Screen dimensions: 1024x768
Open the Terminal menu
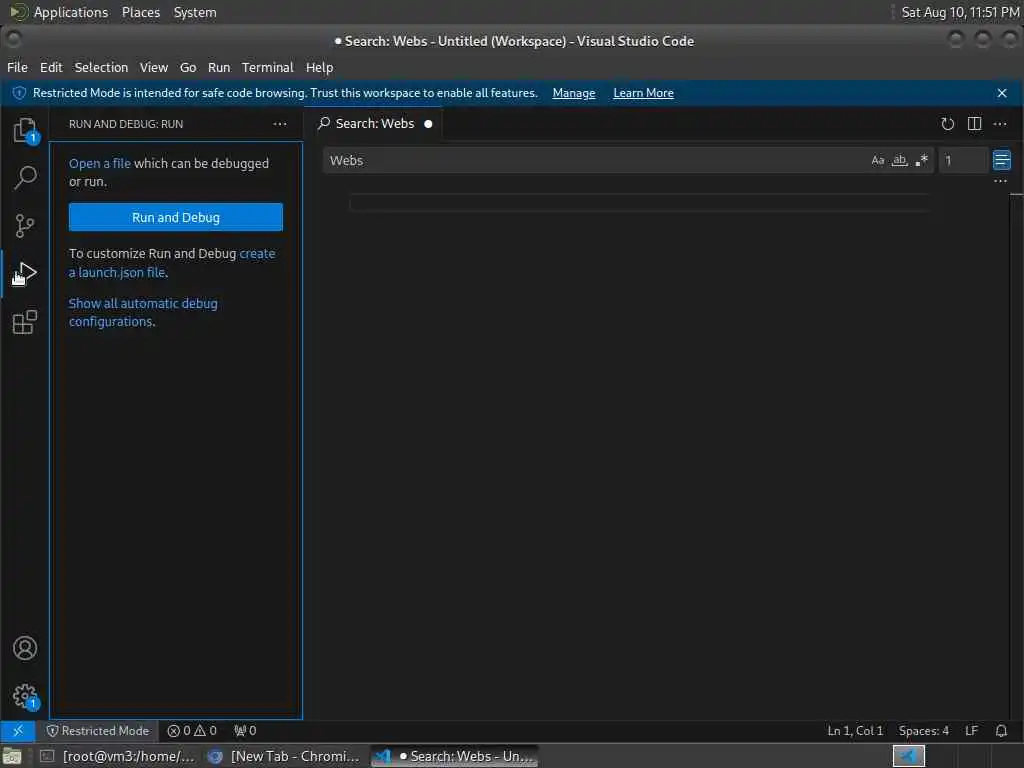[x=268, y=67]
